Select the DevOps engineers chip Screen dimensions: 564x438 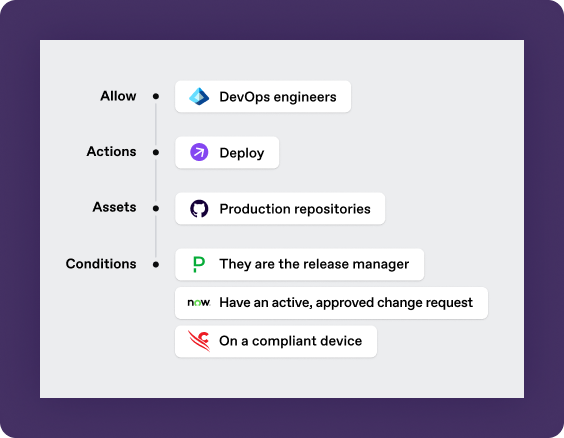(x=263, y=97)
